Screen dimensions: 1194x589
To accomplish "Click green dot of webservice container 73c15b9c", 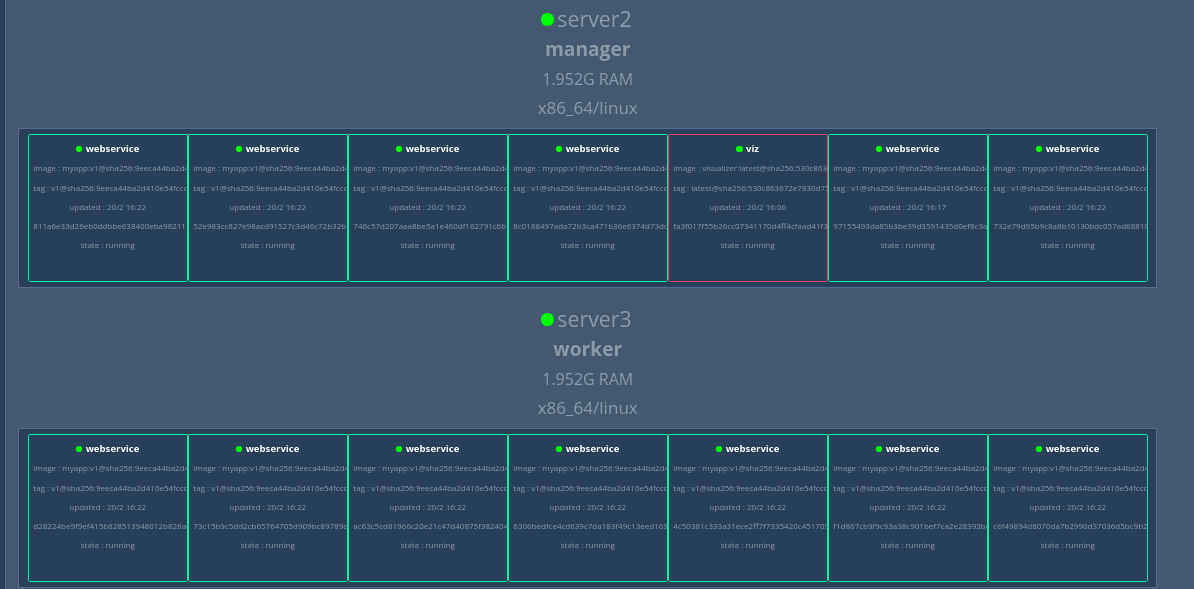I will tap(239, 450).
